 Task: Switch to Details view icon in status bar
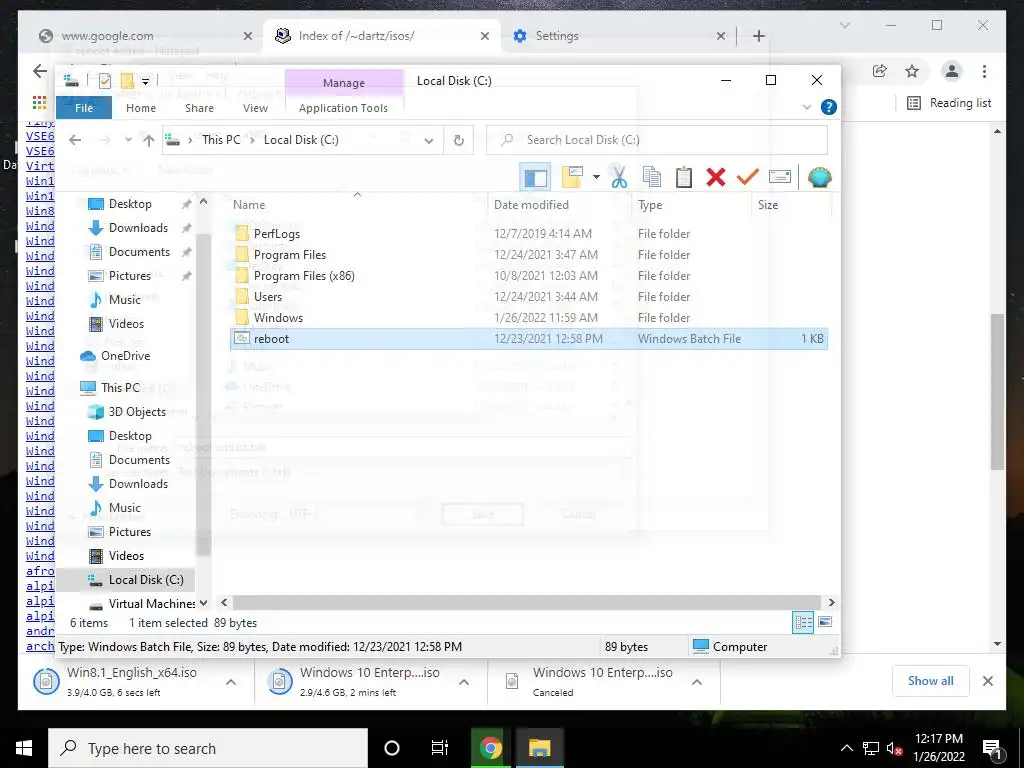803,622
